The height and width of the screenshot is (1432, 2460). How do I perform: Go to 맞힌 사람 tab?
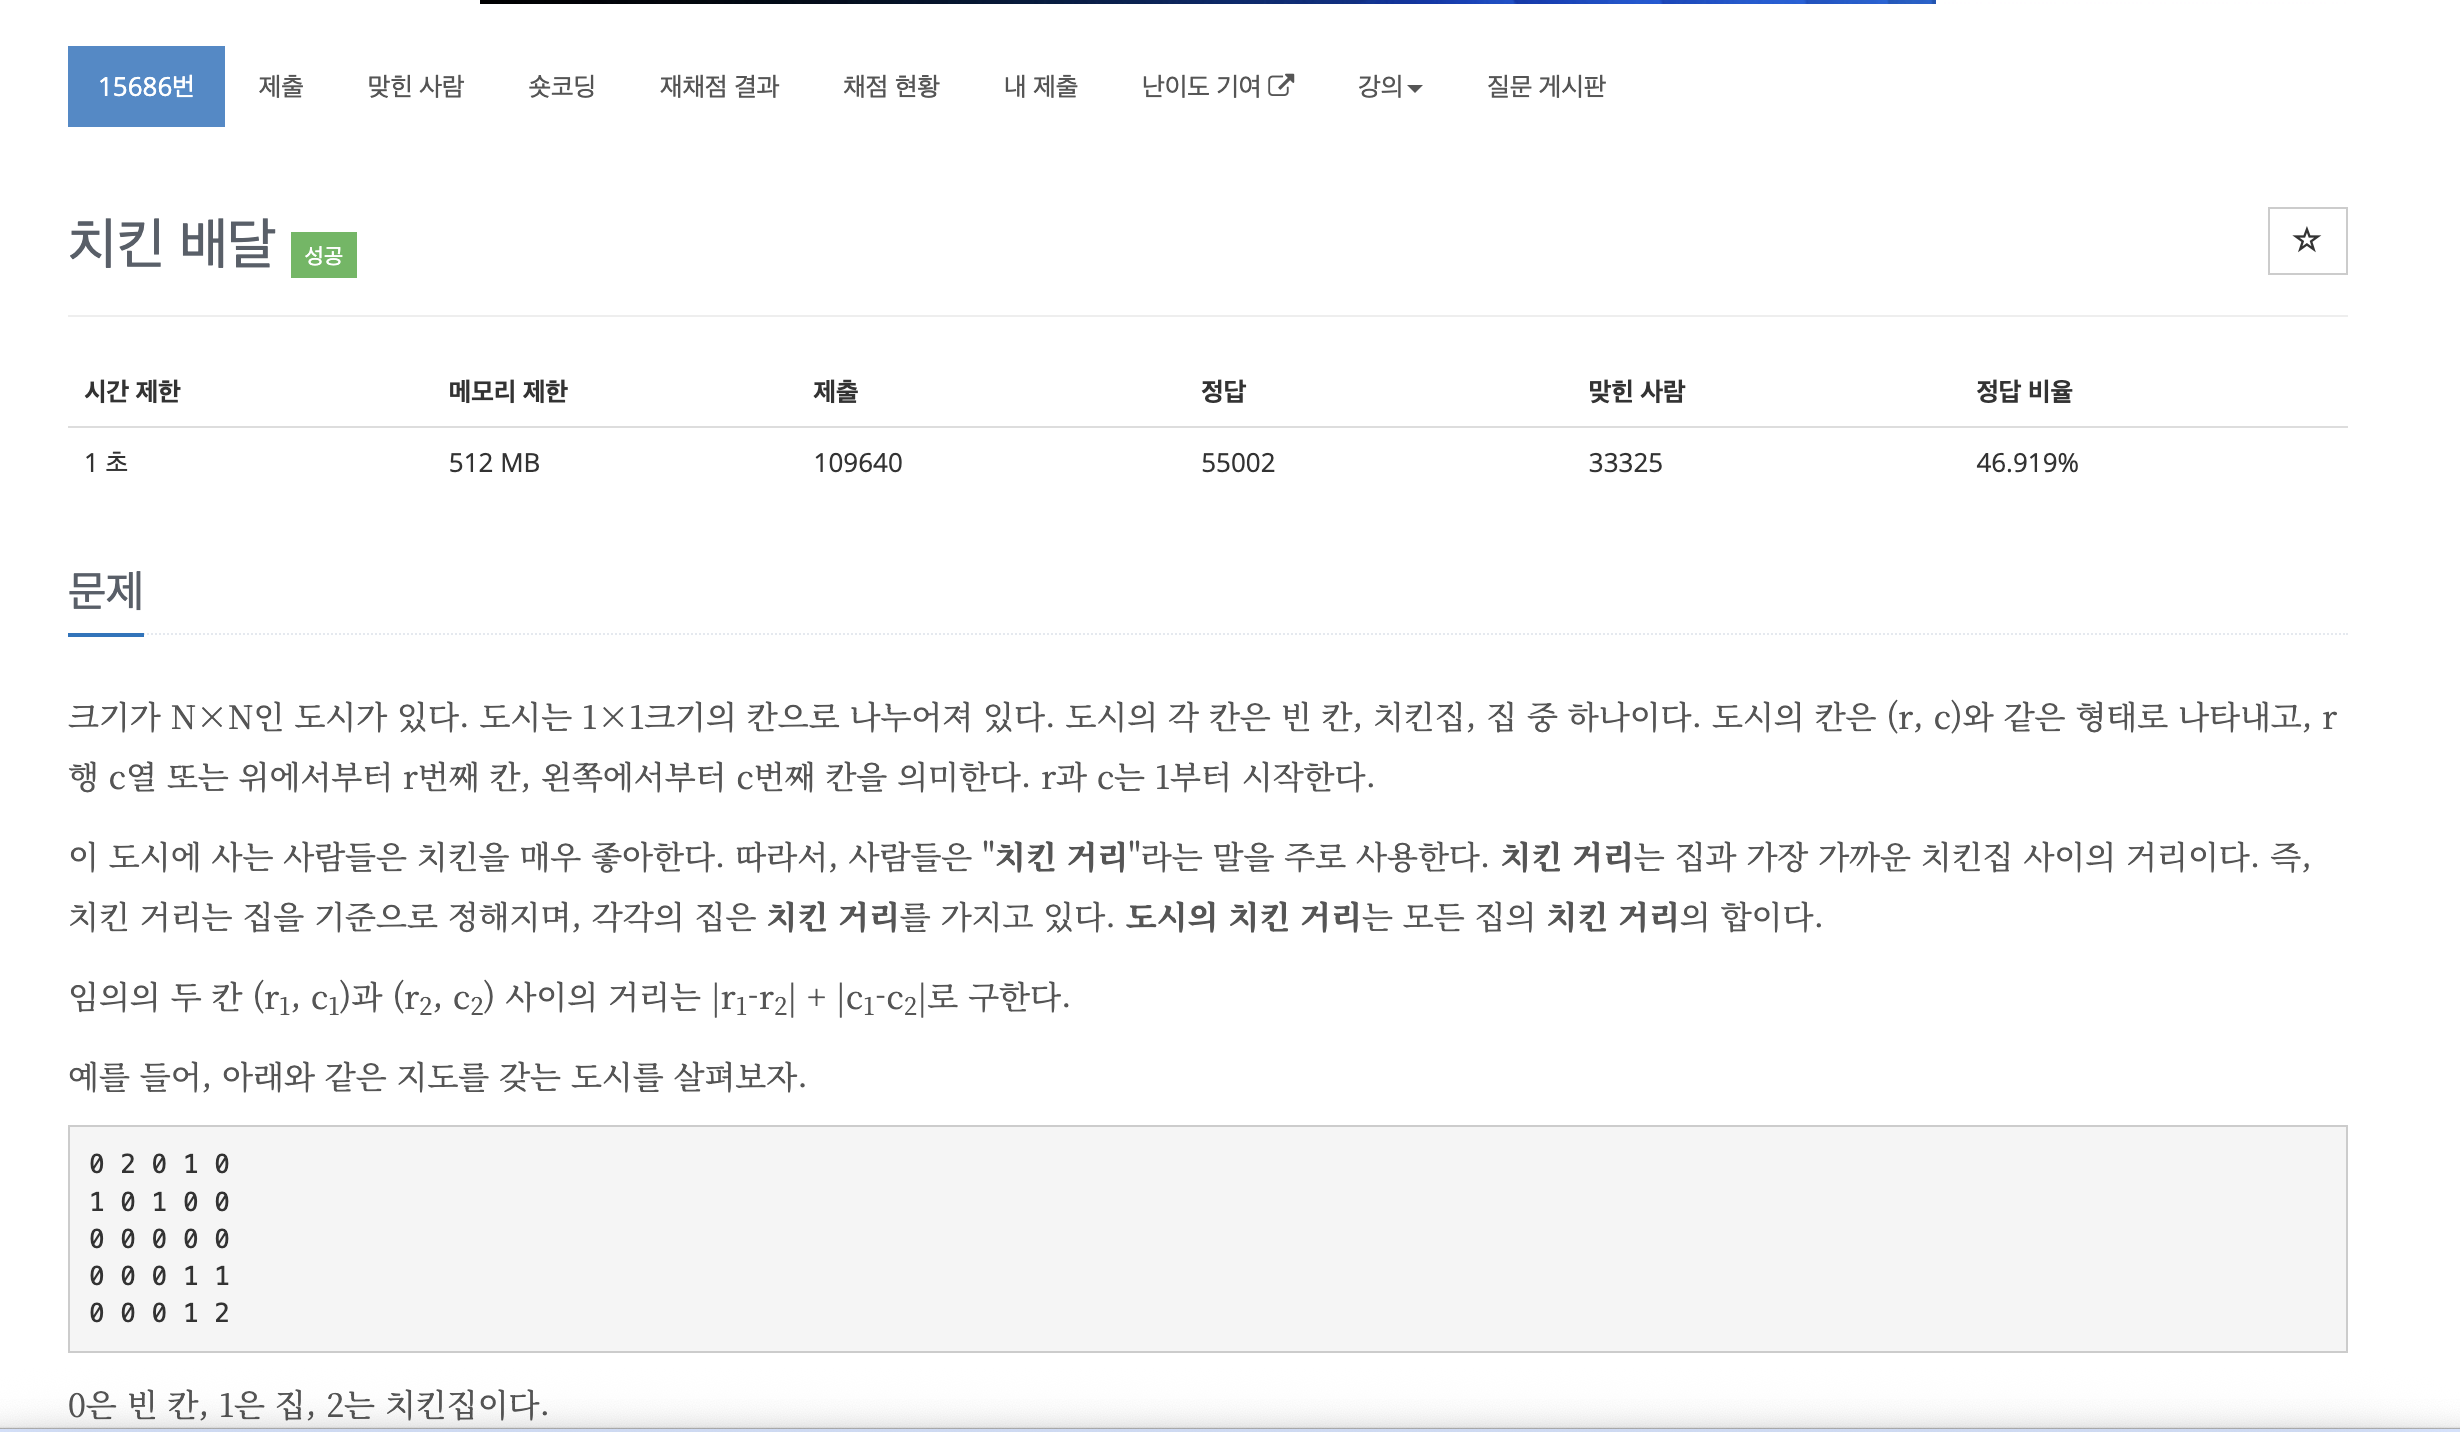pyautogui.click(x=415, y=87)
